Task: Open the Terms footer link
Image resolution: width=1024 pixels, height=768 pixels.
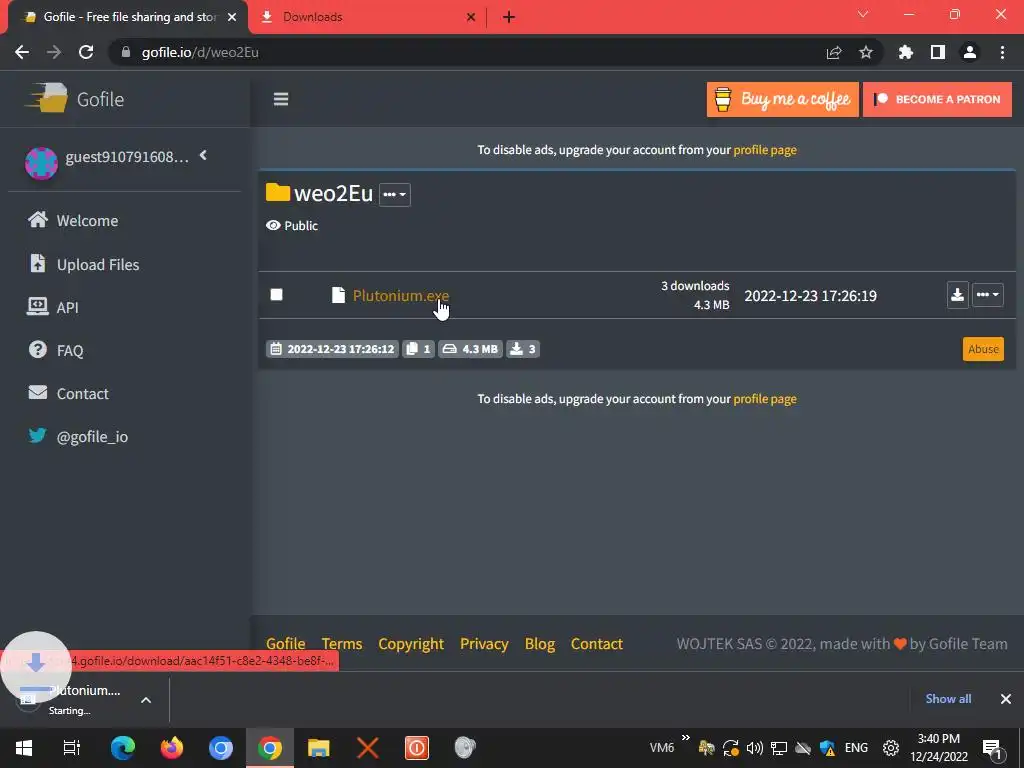Action: (342, 644)
